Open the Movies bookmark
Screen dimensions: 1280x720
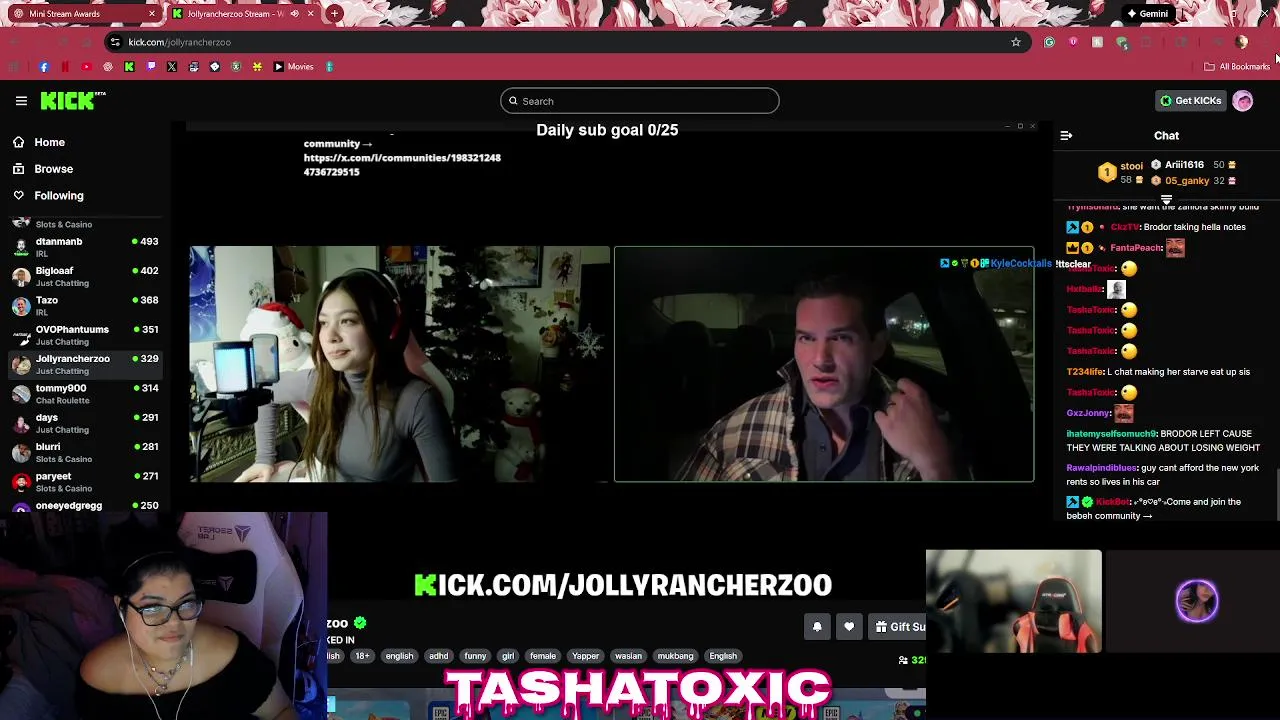(x=294, y=67)
